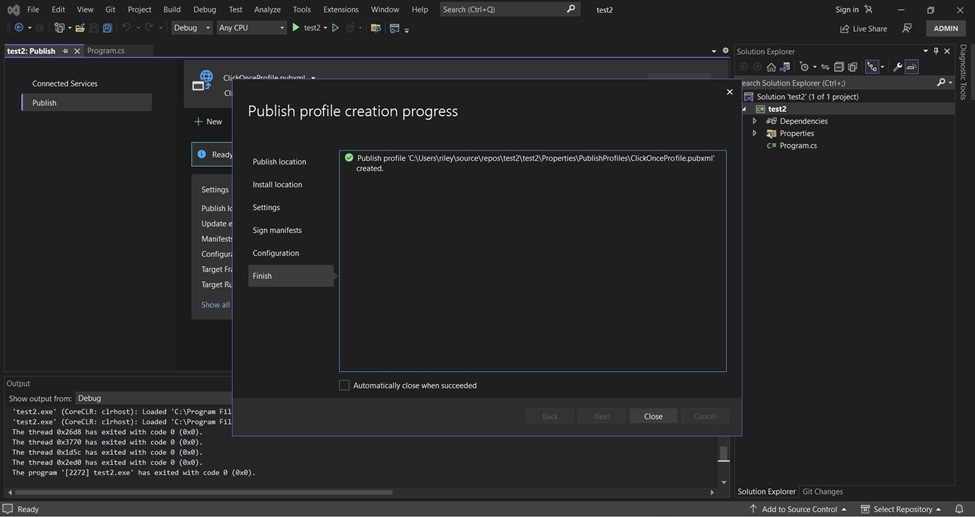Click the New Project toolbar icon
Viewport: 975px width, 517px height.
(59, 28)
